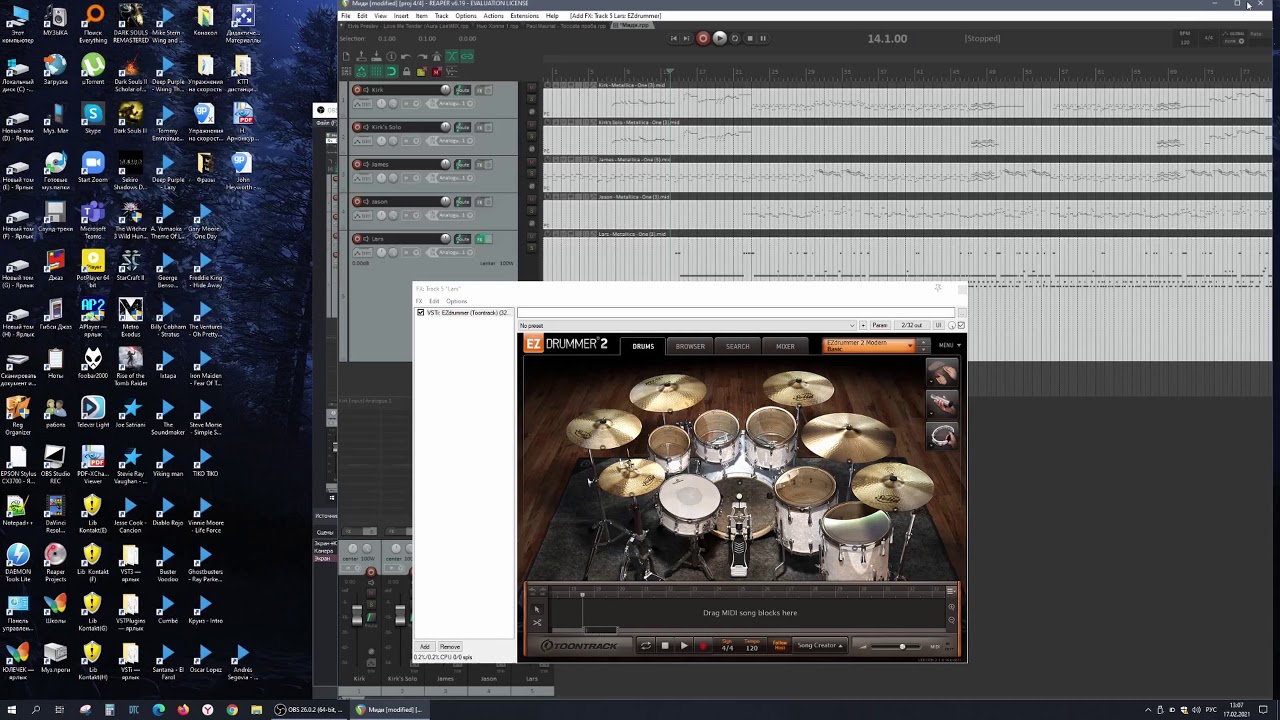
Task: Toggle the metronome toolbar icon
Action: coord(437,56)
